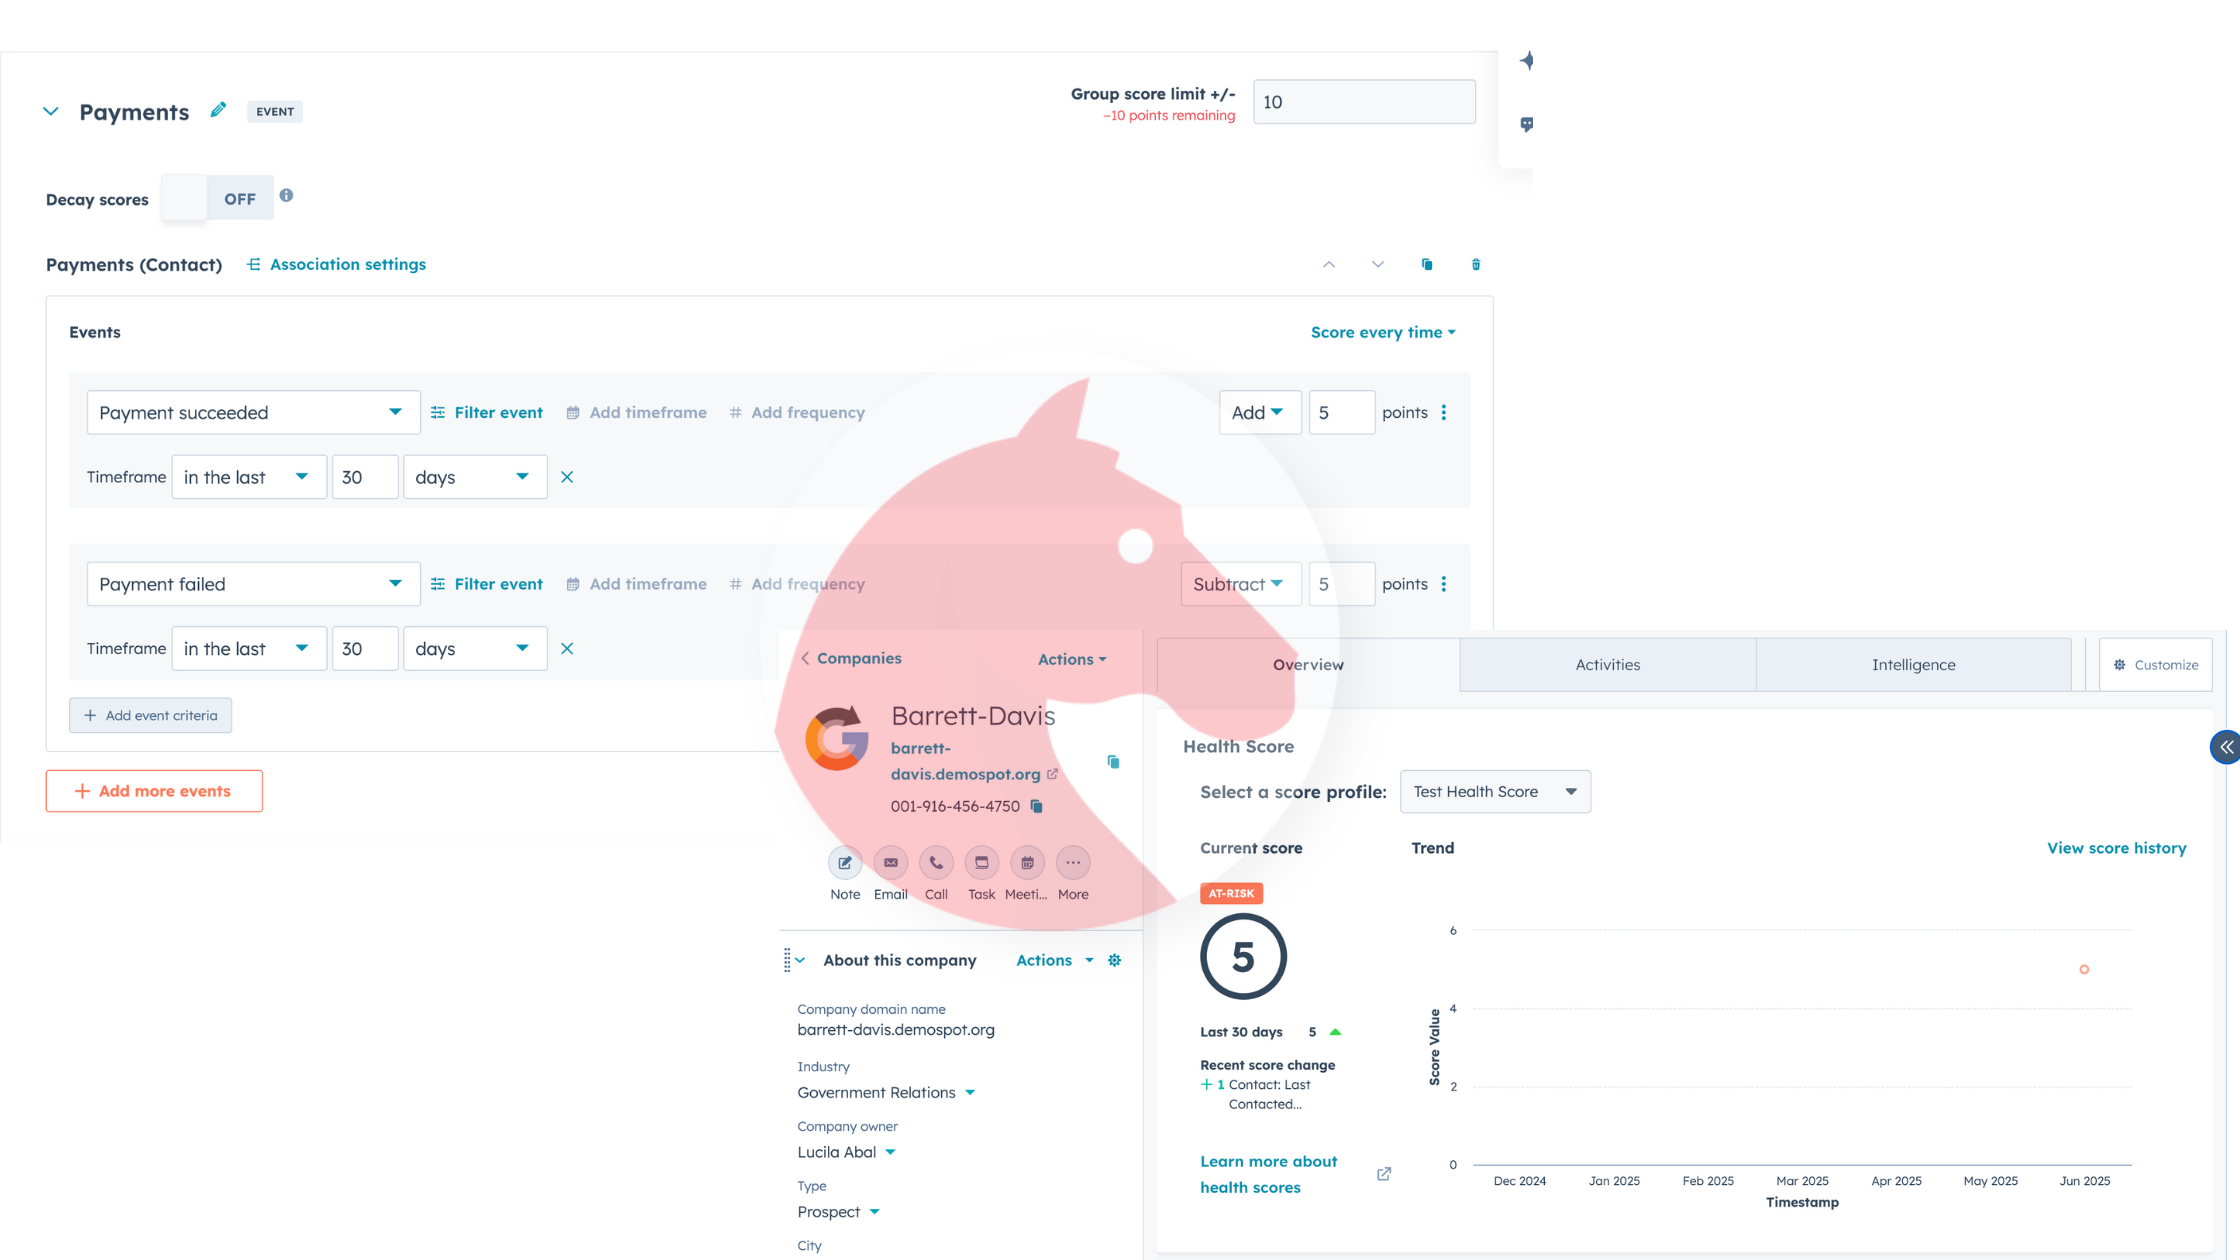Click the points field of Payment succeeded

[1342, 412]
